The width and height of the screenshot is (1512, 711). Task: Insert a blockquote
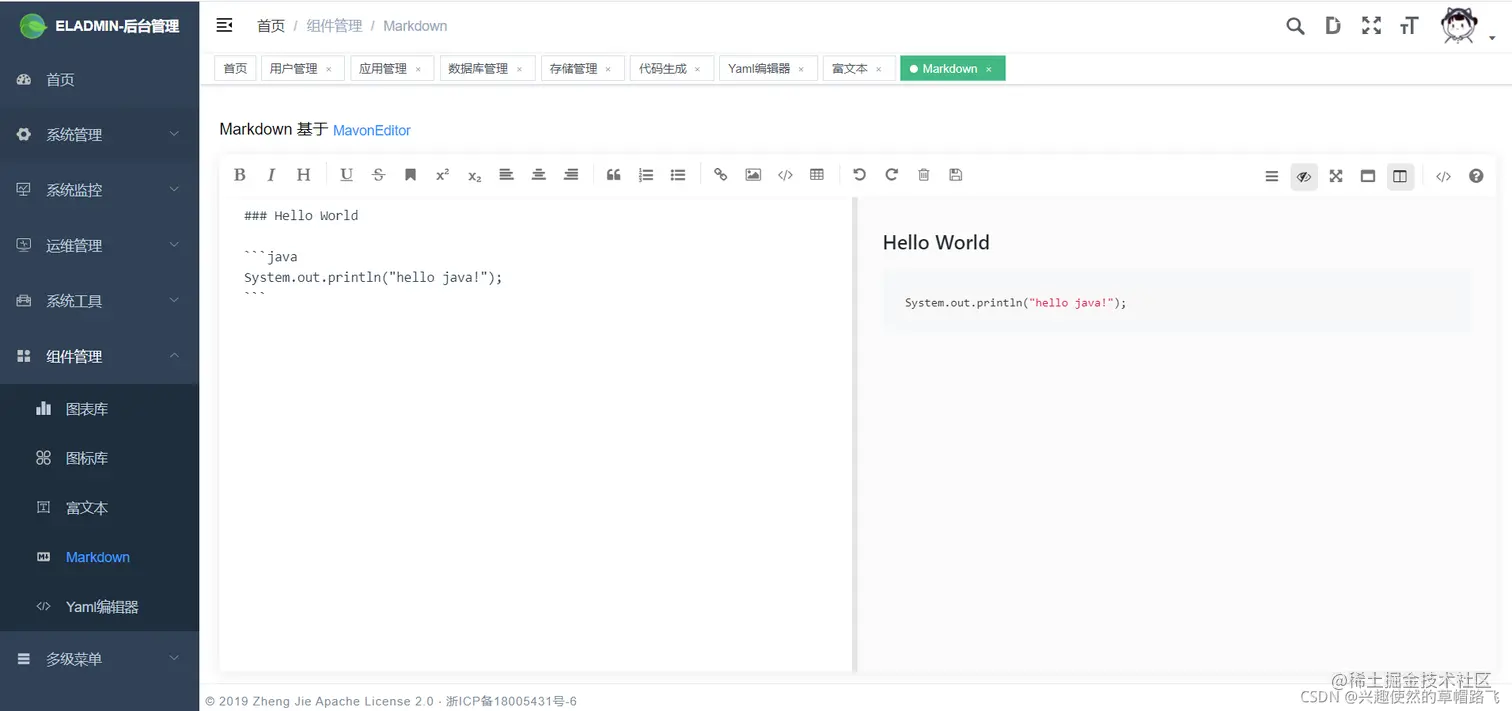point(614,175)
